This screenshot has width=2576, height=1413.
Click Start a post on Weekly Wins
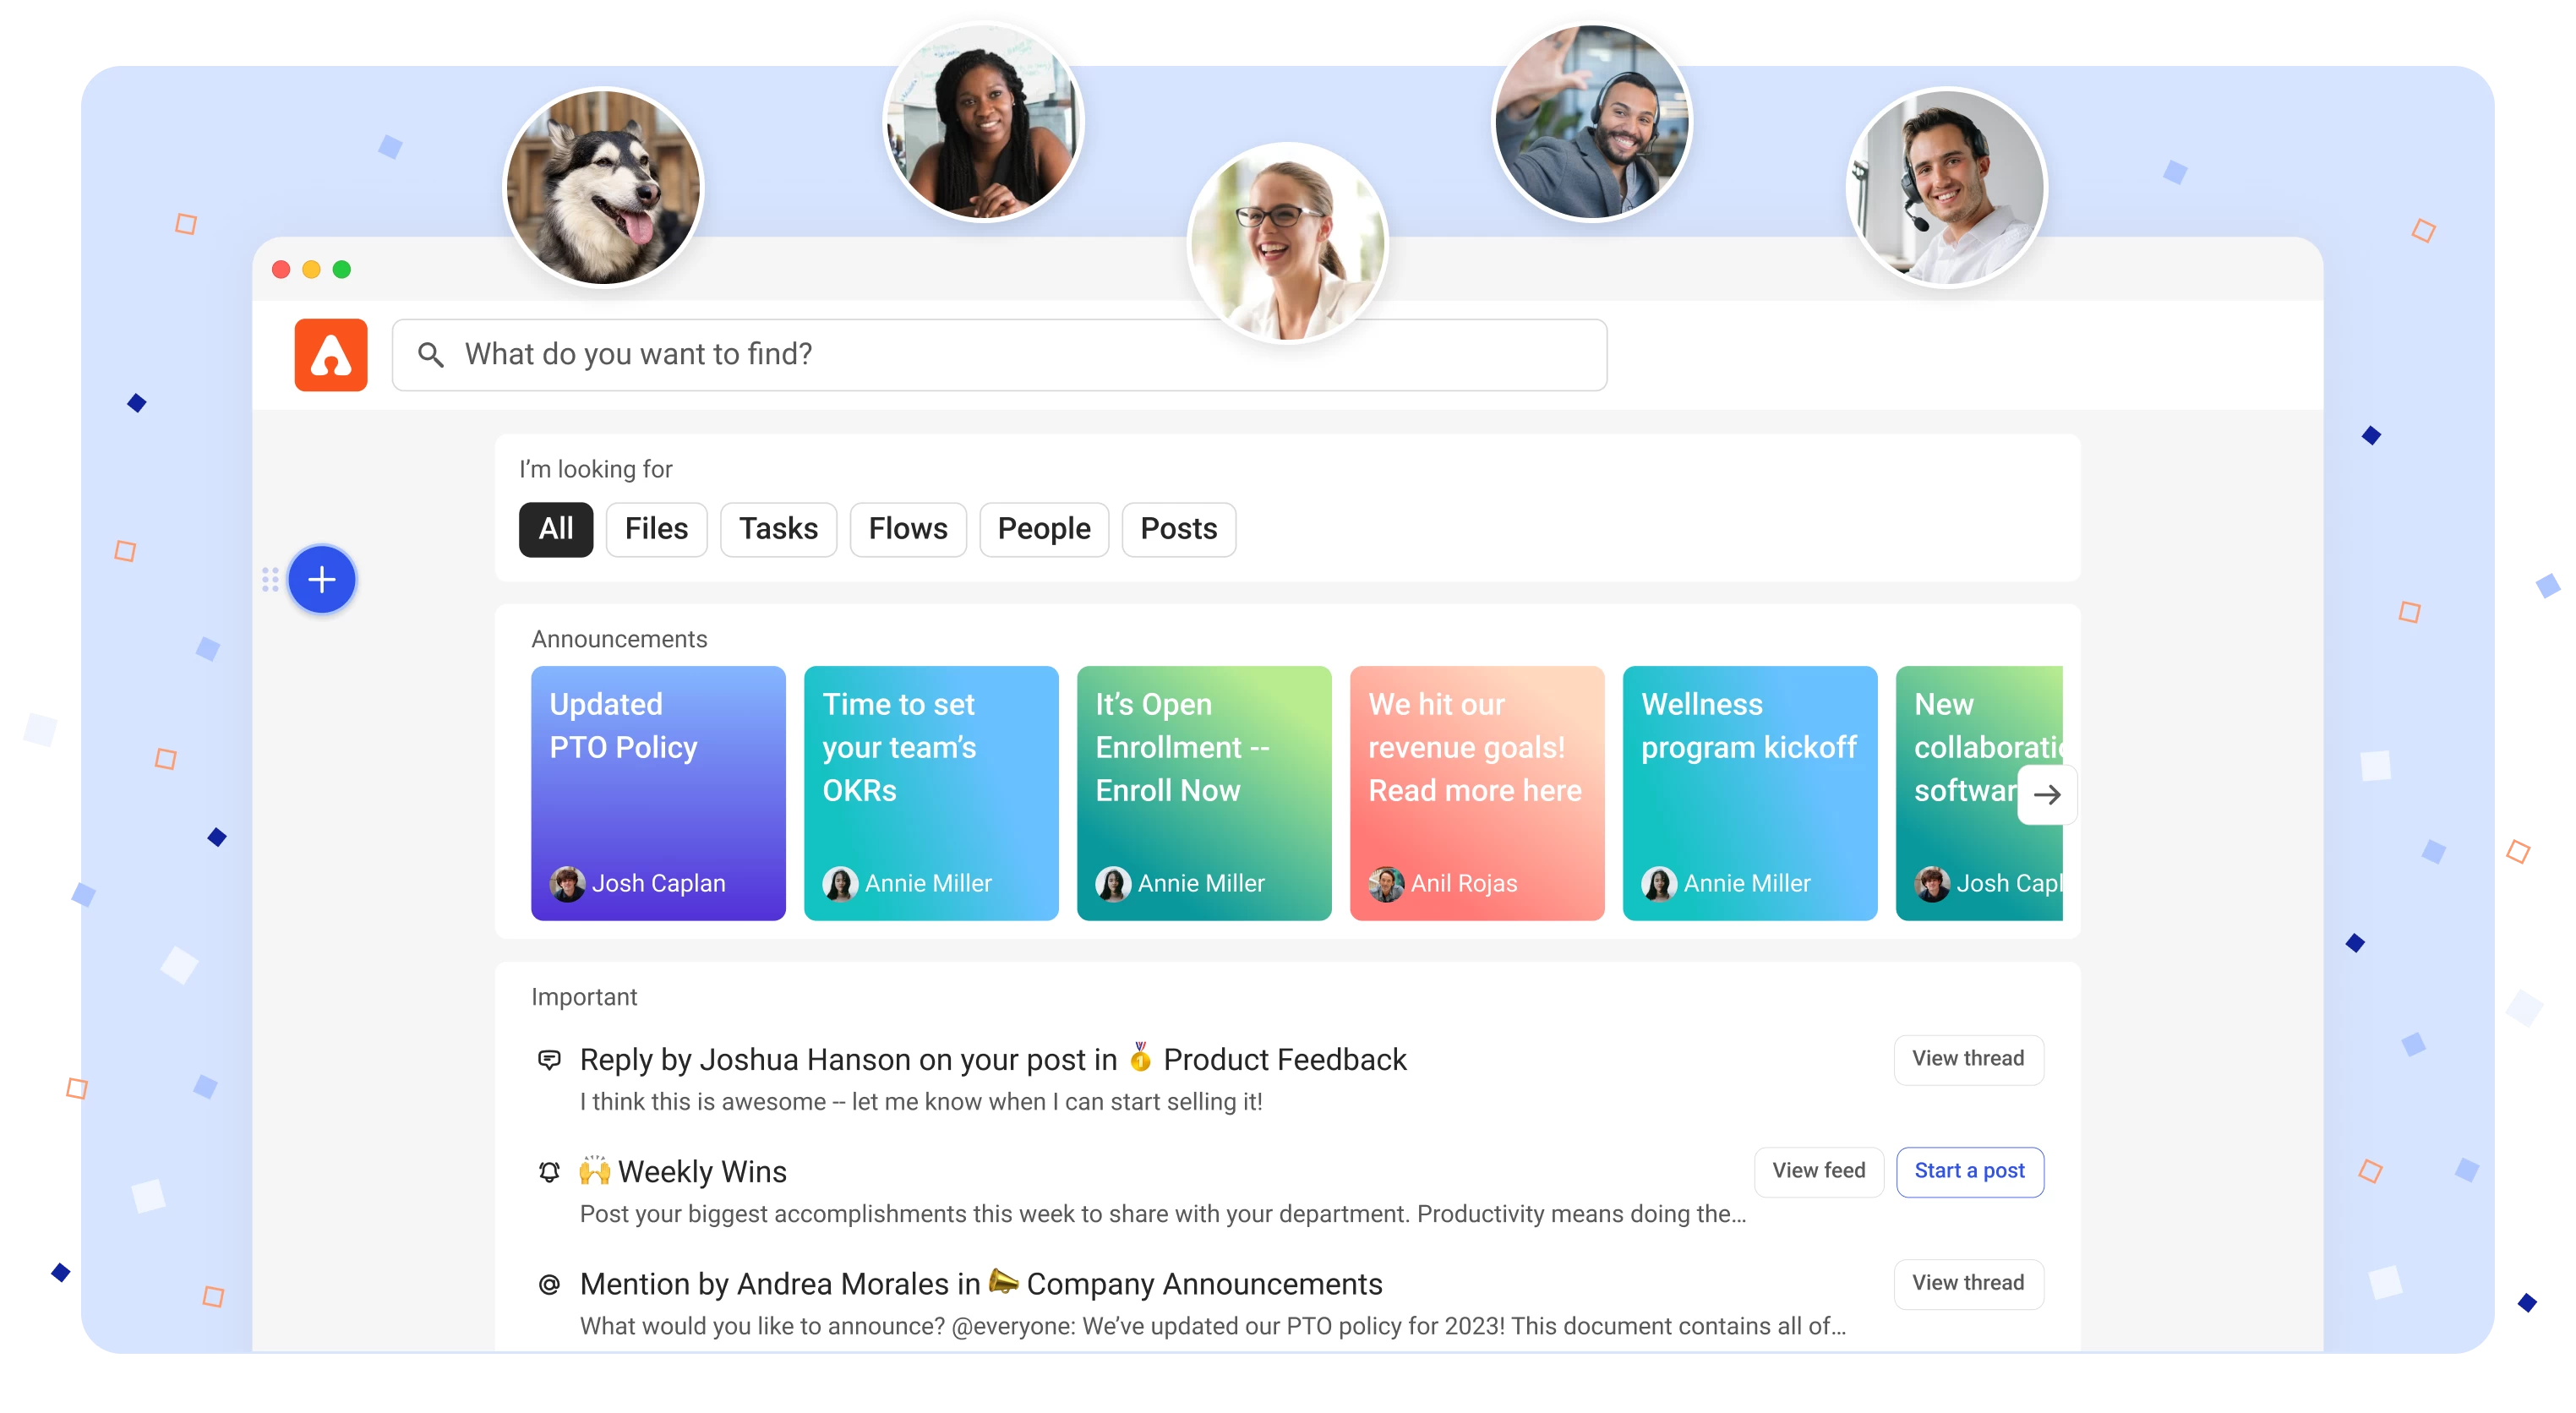click(1967, 1170)
